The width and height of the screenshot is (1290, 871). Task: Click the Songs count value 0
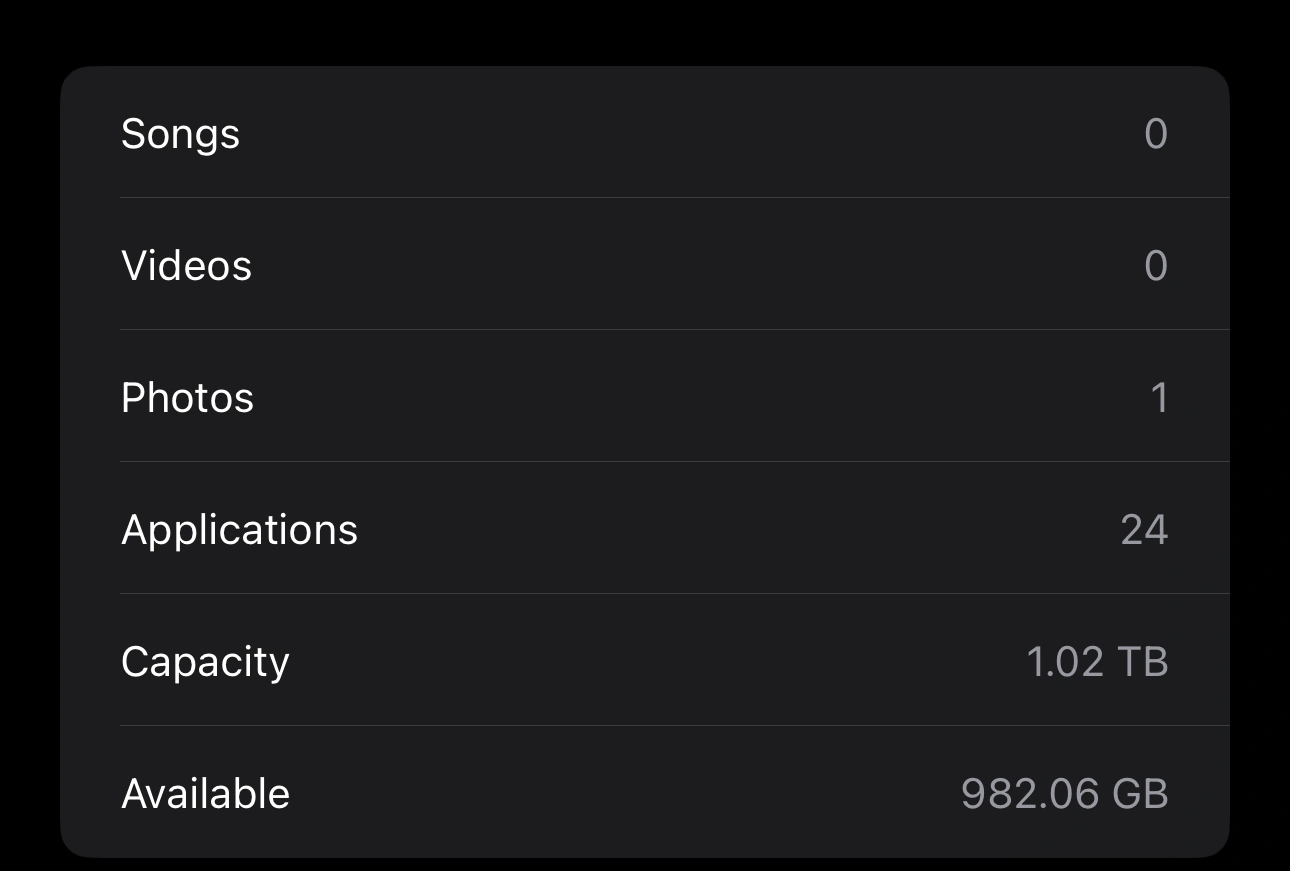click(x=1156, y=134)
